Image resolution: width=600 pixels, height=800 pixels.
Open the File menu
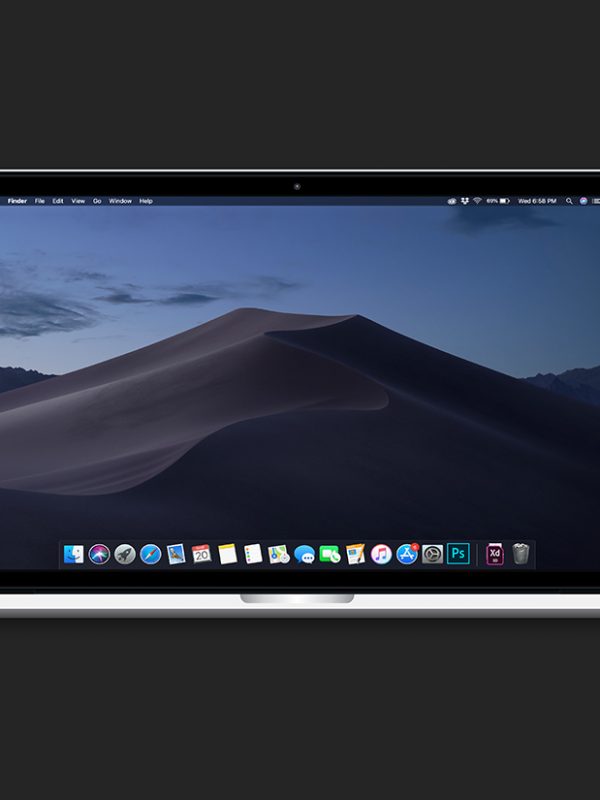pyautogui.click(x=40, y=201)
